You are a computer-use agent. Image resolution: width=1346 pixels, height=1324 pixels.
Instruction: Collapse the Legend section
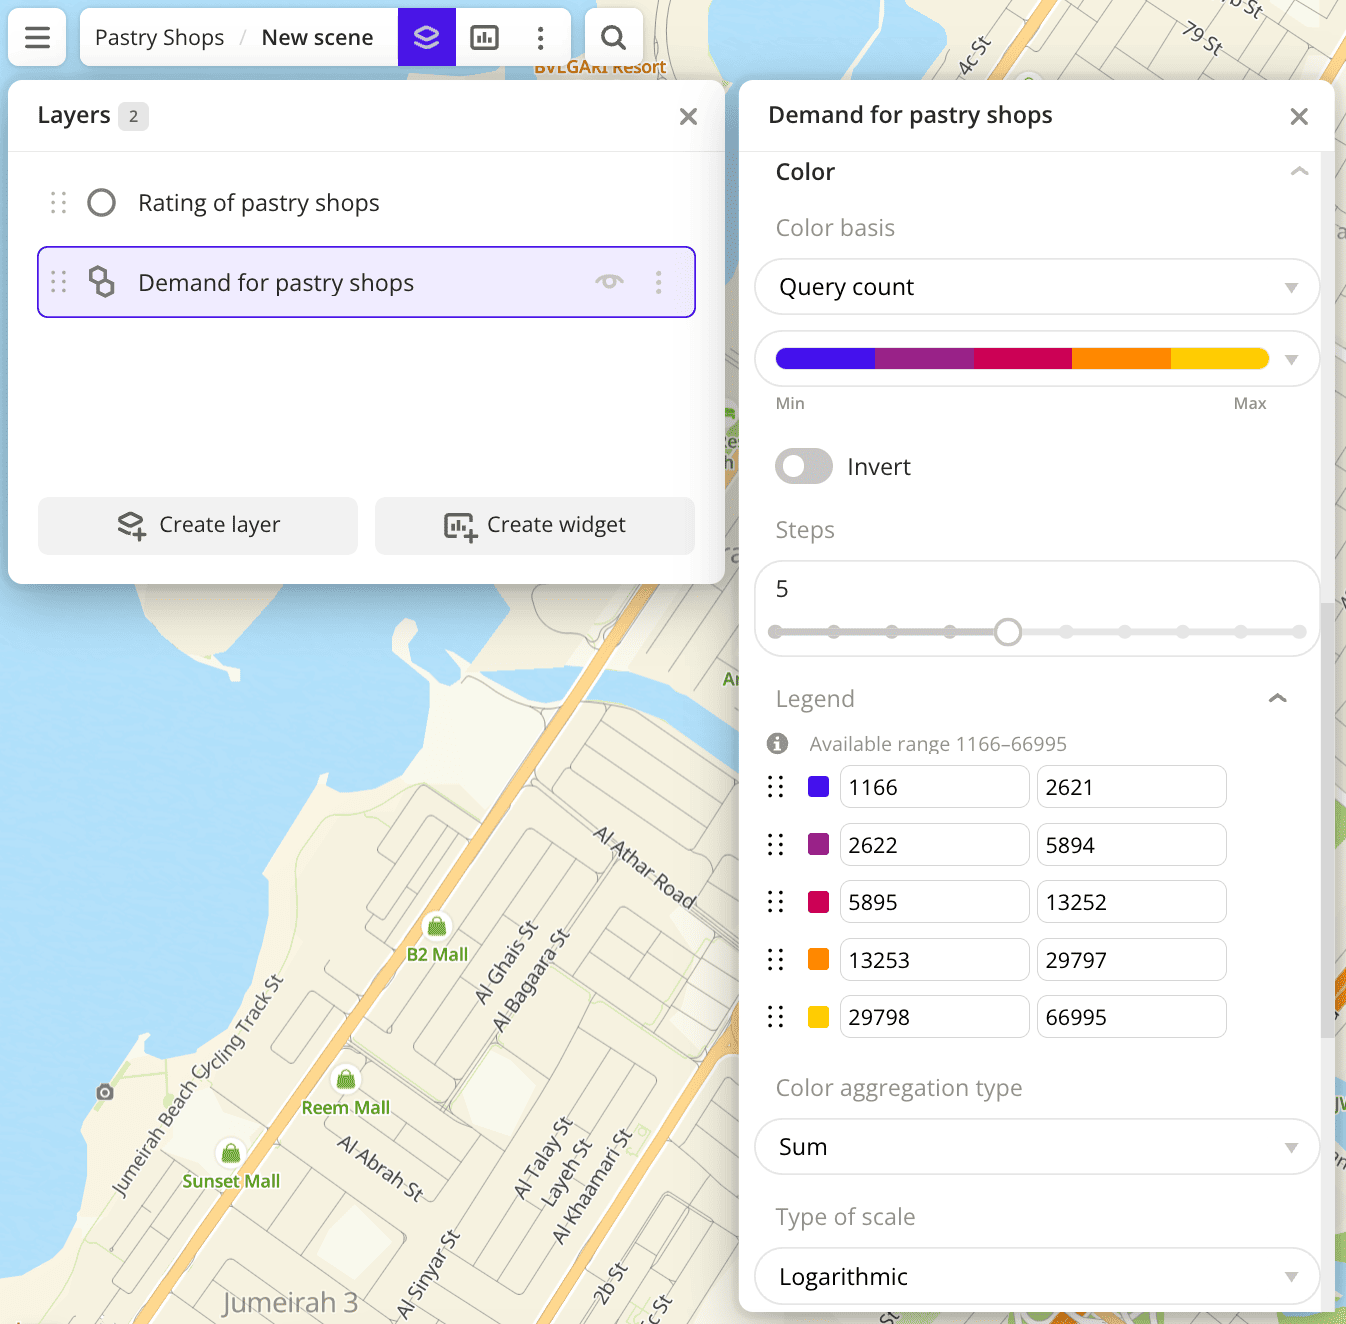tap(1277, 699)
